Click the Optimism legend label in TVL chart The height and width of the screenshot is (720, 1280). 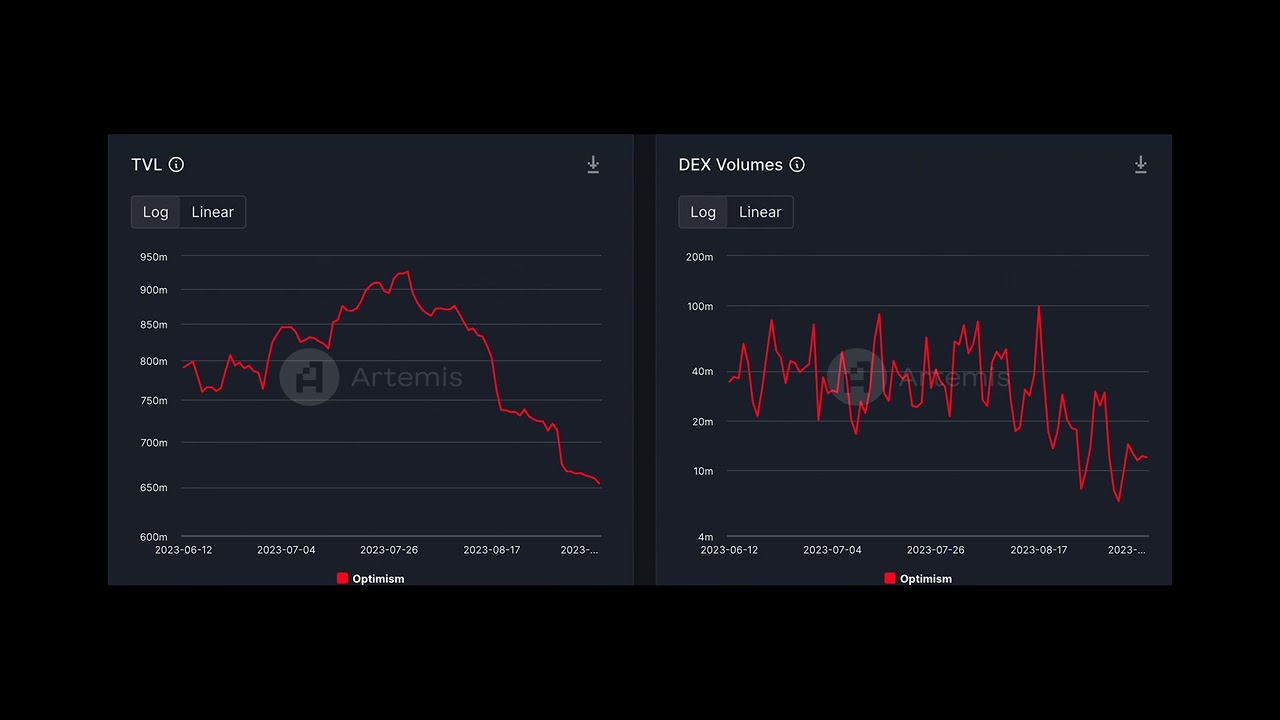(x=378, y=579)
